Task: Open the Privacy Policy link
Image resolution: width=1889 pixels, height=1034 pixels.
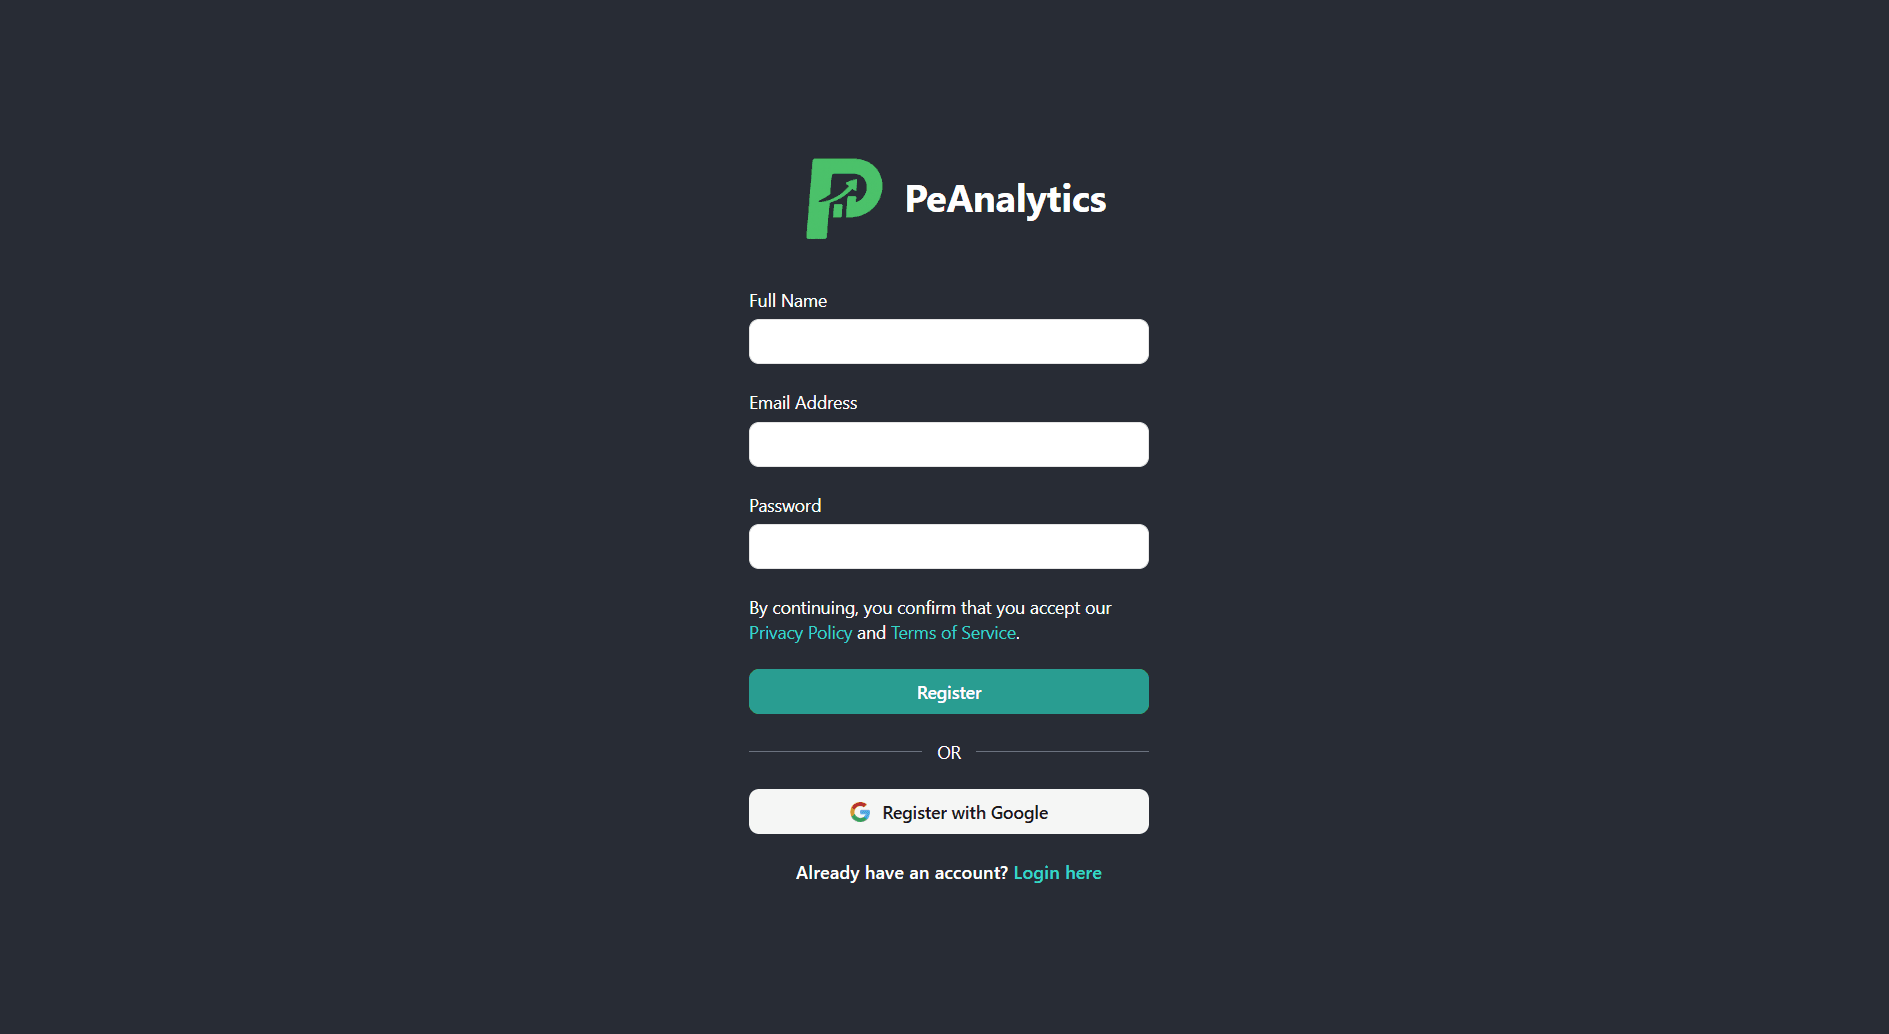Action: pos(800,632)
